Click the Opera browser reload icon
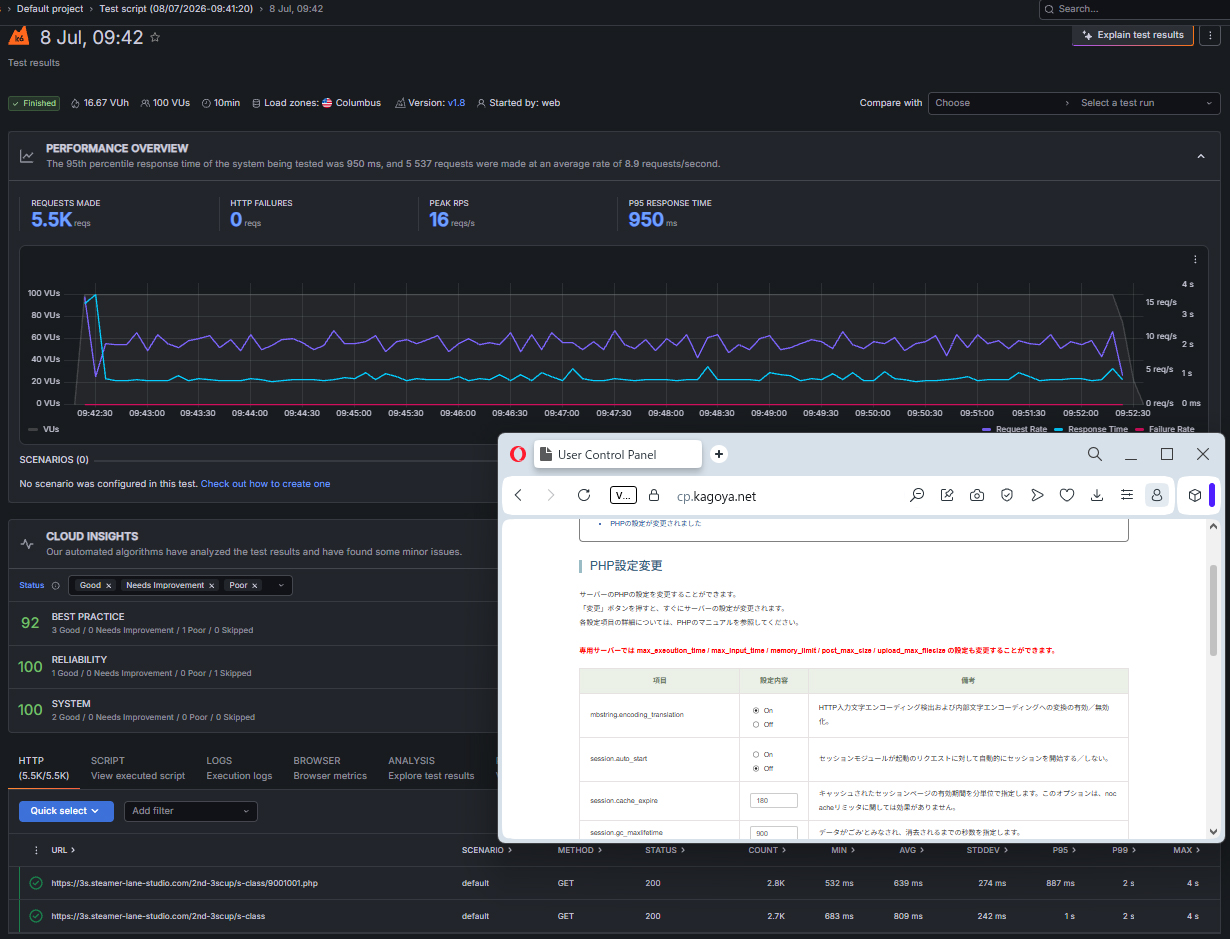 pos(584,495)
